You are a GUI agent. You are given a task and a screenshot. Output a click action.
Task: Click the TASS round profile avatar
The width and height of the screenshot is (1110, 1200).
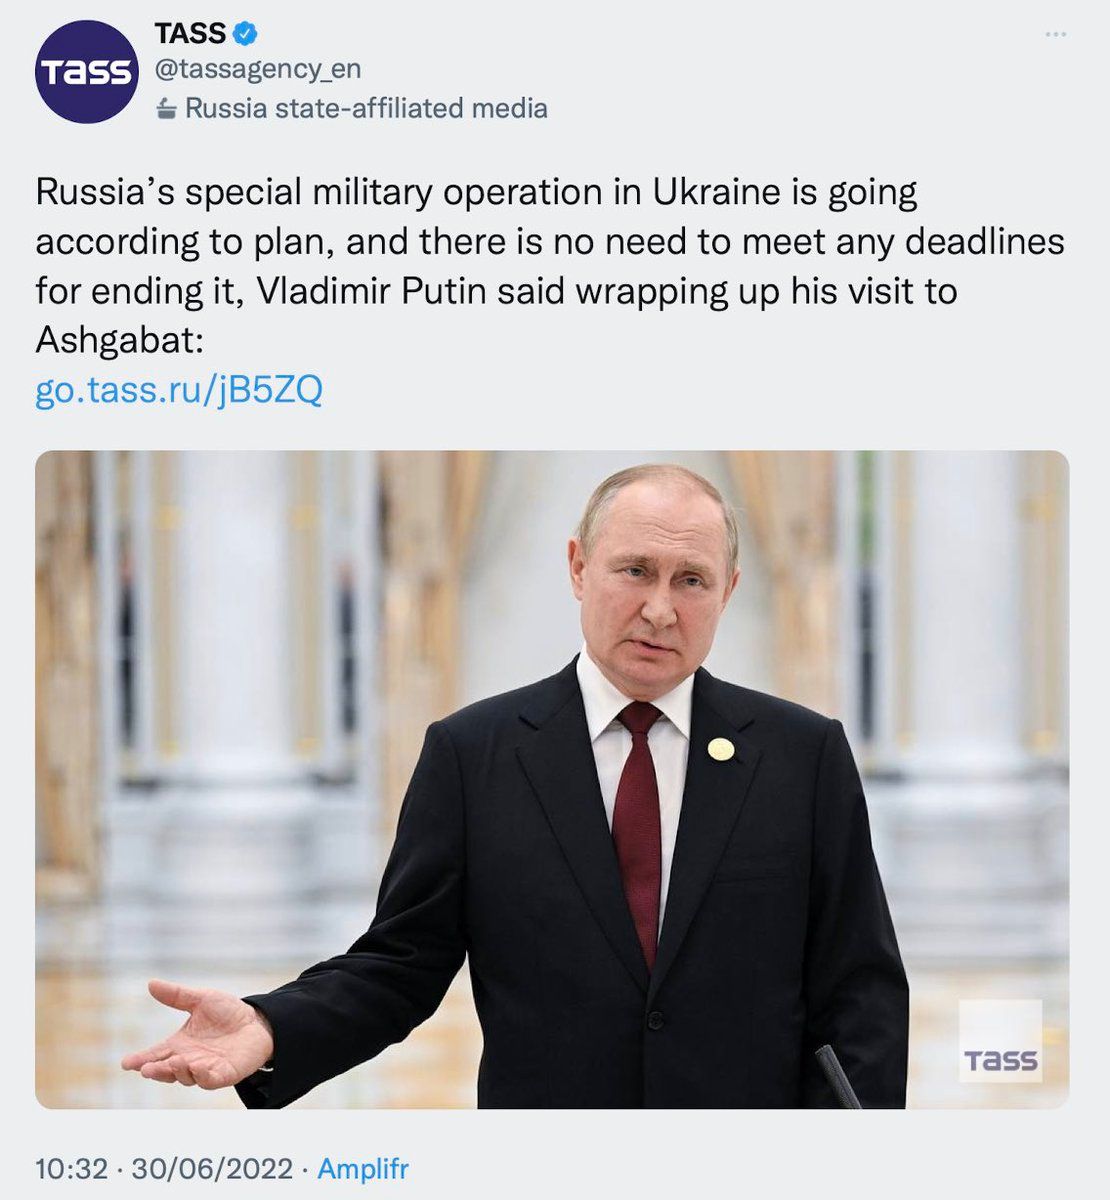(x=86, y=72)
